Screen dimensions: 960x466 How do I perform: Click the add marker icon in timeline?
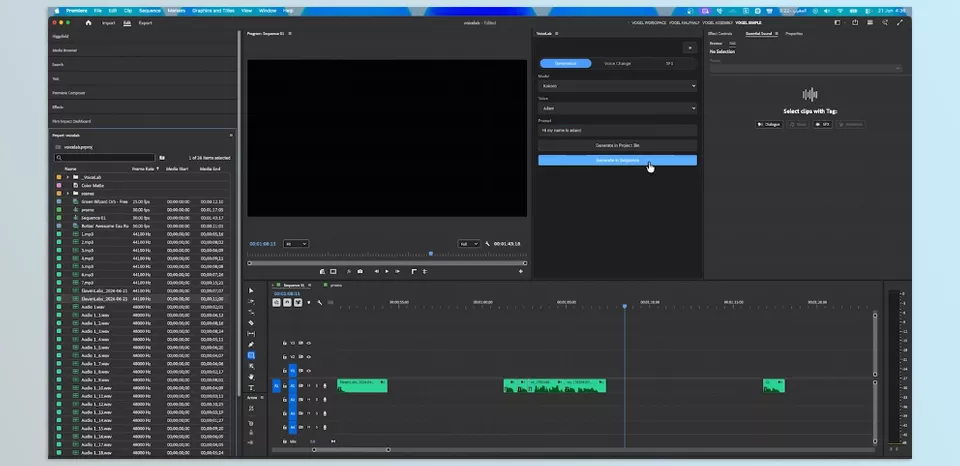pyautogui.click(x=309, y=303)
